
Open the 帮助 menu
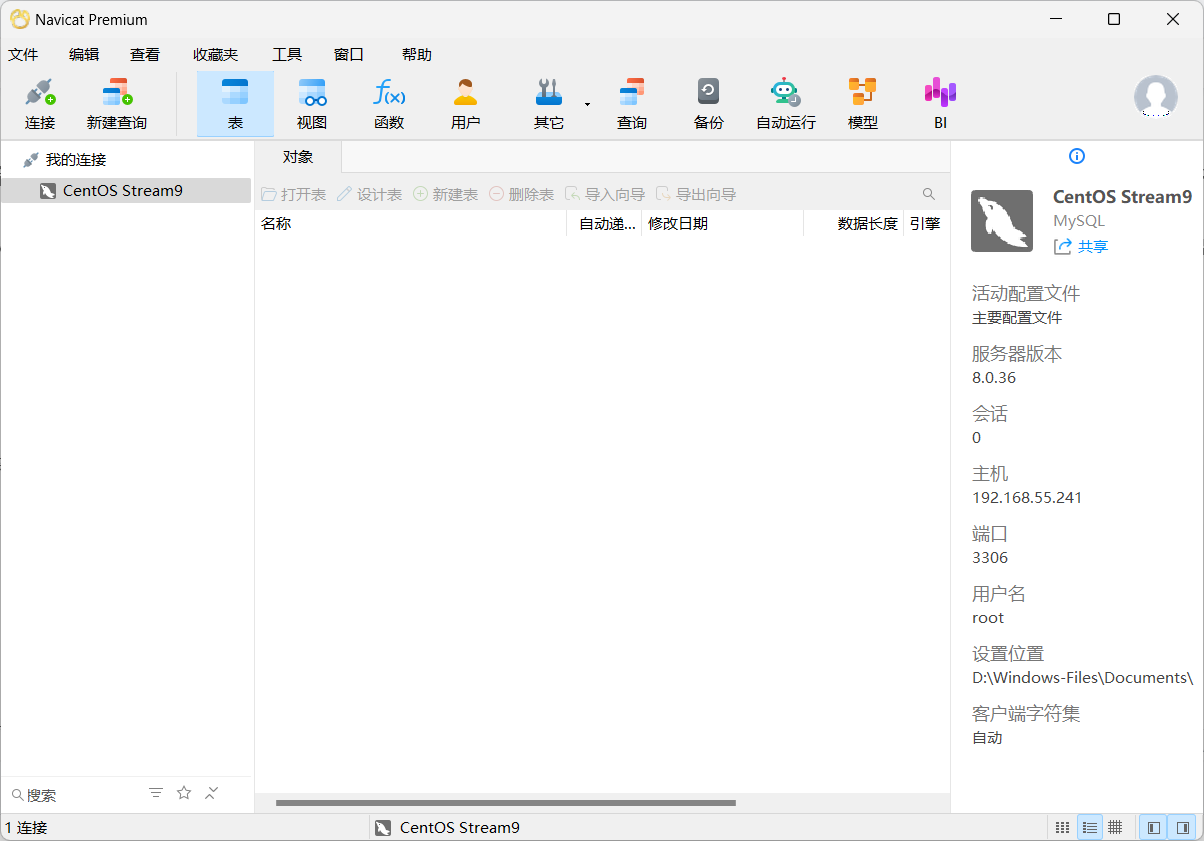click(417, 55)
